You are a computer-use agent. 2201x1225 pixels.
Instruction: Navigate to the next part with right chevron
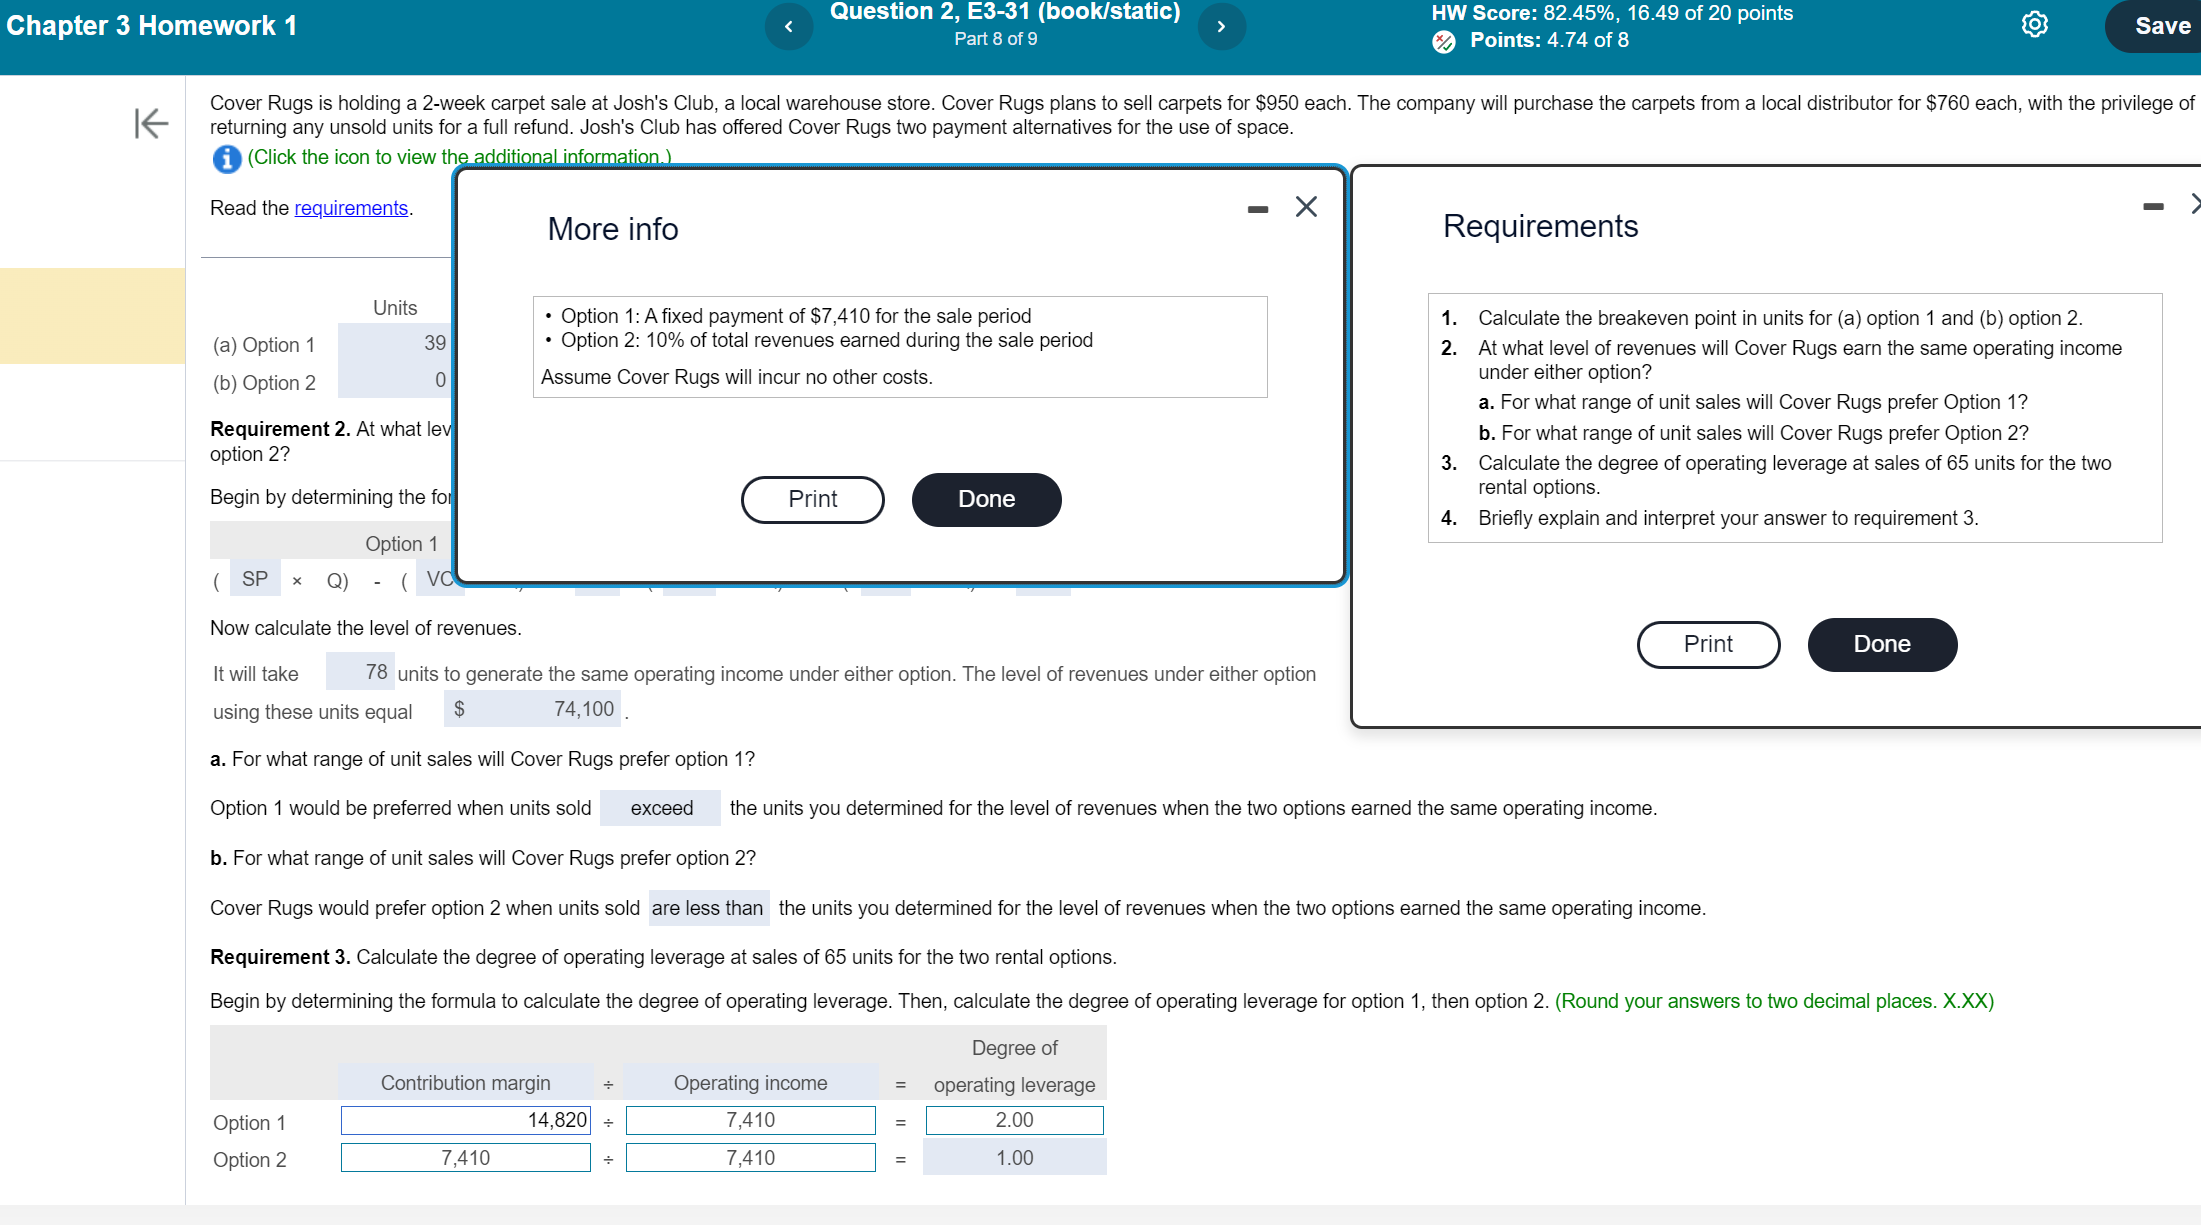[x=1221, y=26]
